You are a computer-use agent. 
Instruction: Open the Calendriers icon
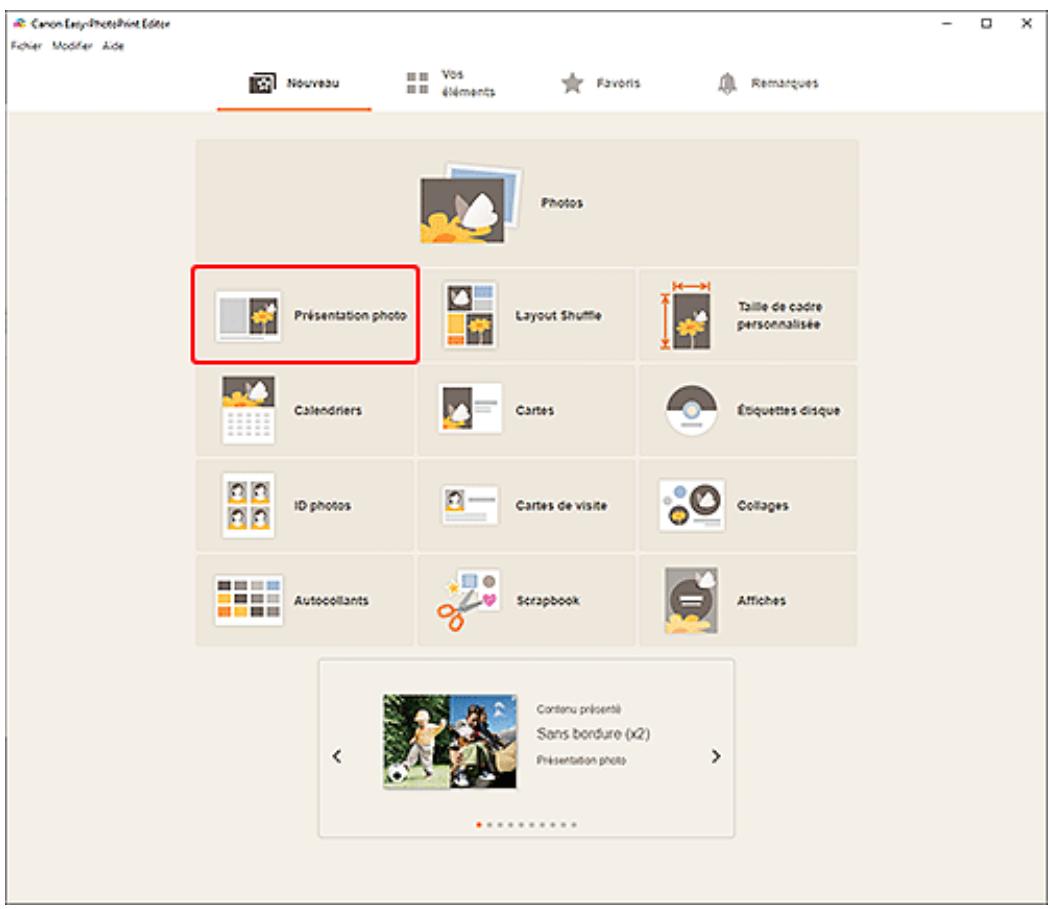click(x=248, y=410)
